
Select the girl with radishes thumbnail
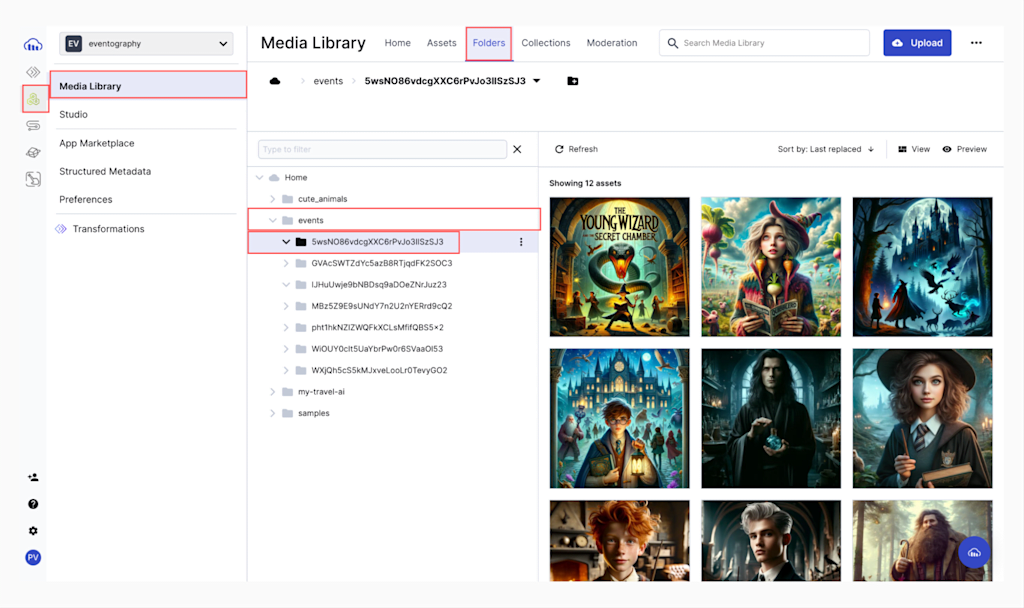[771, 267]
